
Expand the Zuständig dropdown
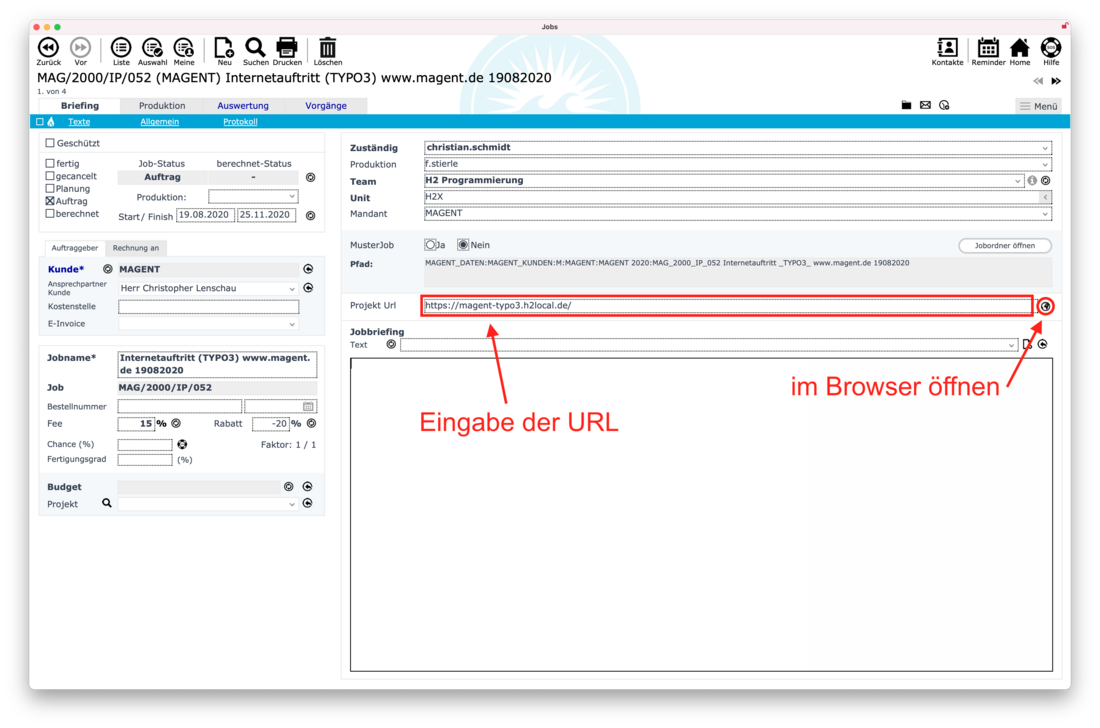tap(1045, 148)
